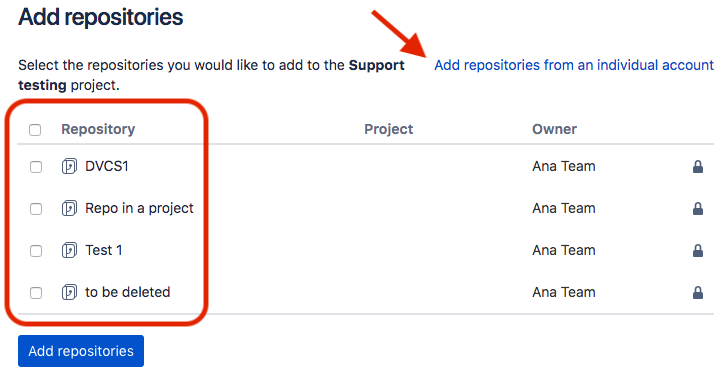Tick the to be deleted checkbox
This screenshot has height=385, width=726.
36,293
